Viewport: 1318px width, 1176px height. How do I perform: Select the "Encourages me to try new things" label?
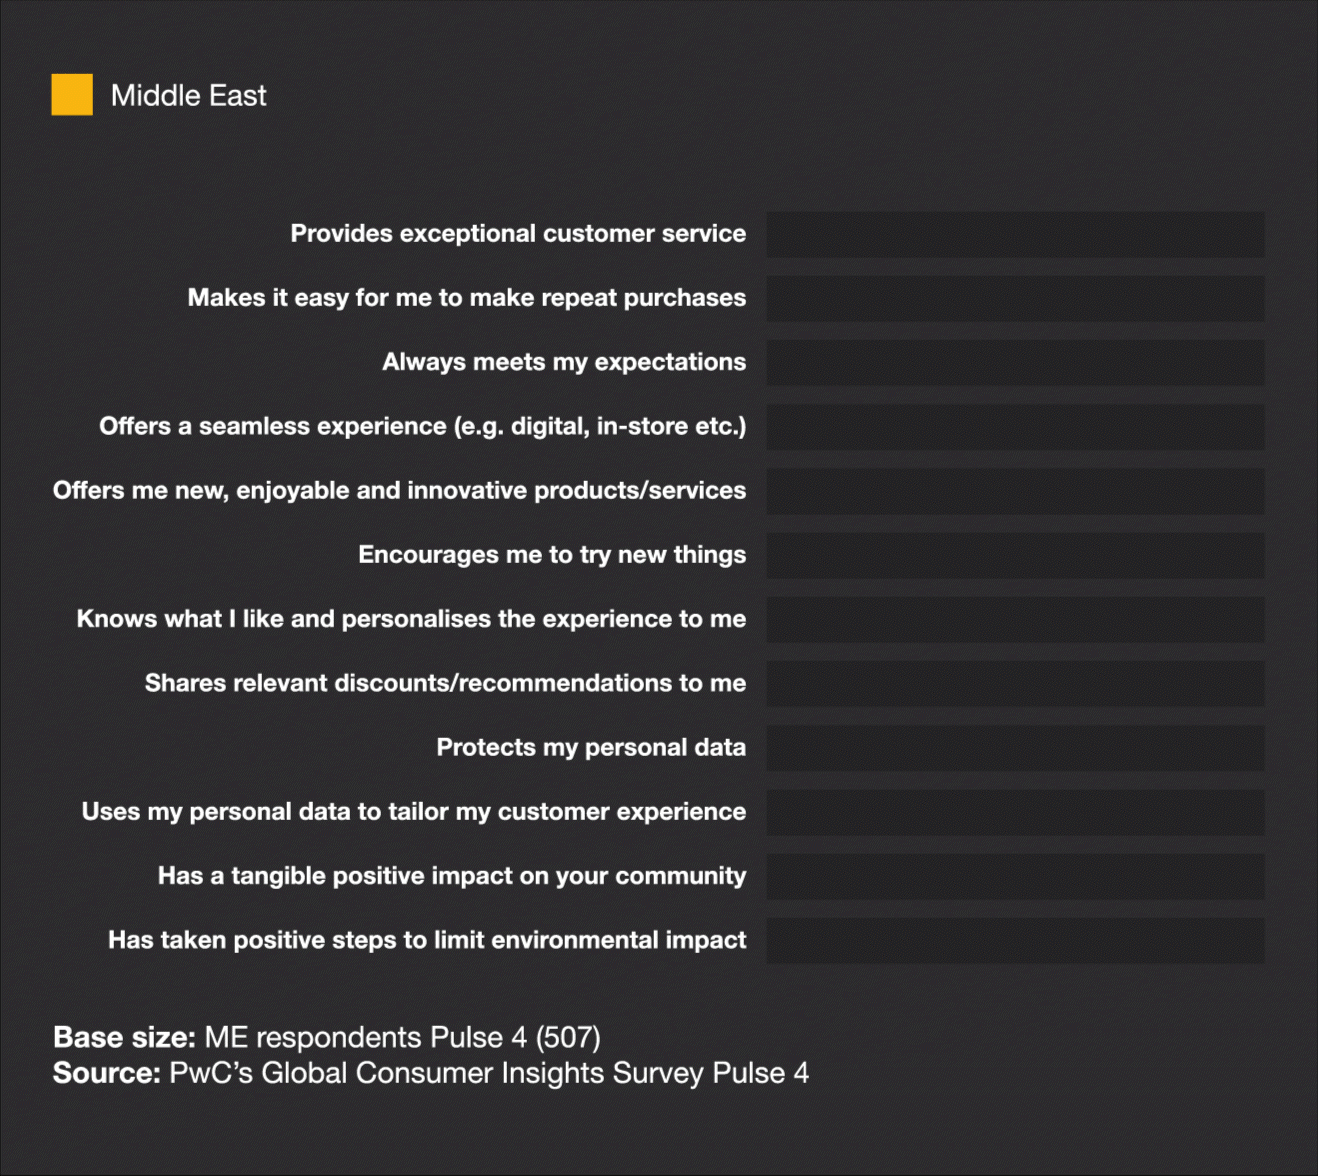click(552, 555)
